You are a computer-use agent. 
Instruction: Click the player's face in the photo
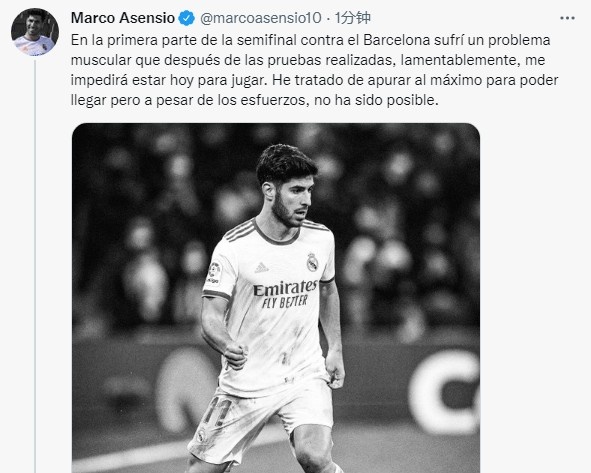(x=291, y=202)
